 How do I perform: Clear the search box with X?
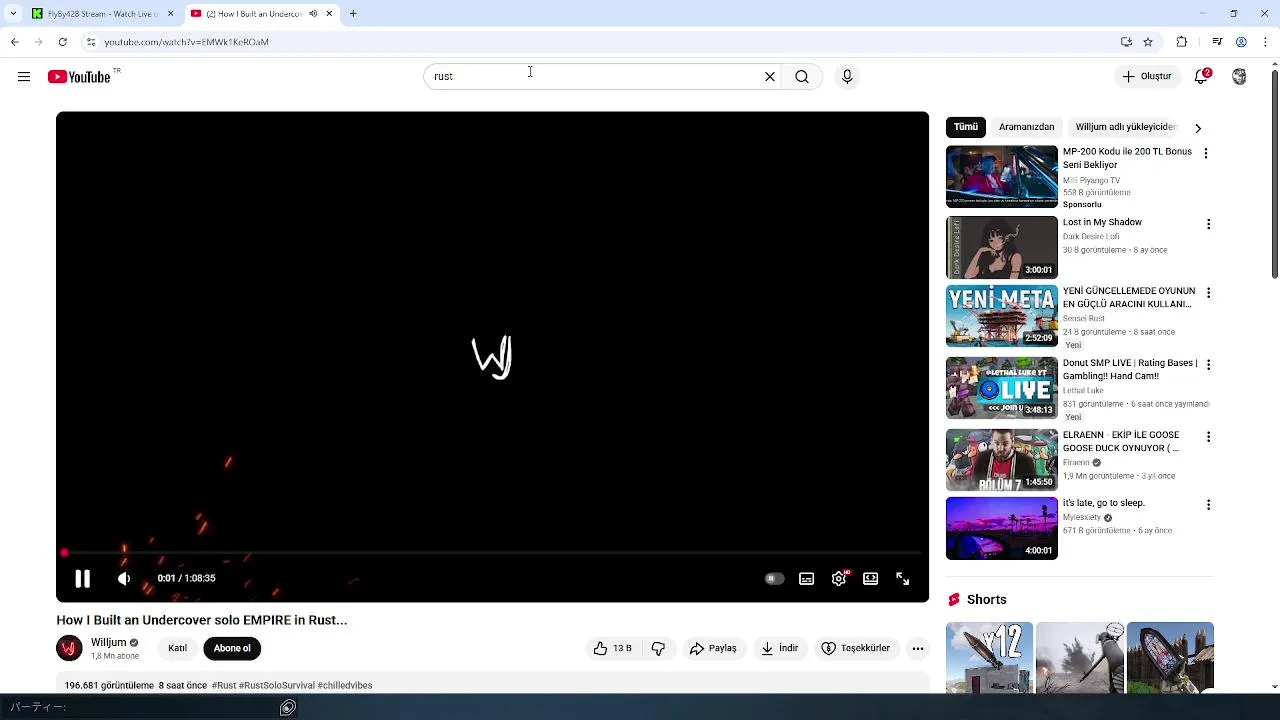pyautogui.click(x=770, y=77)
